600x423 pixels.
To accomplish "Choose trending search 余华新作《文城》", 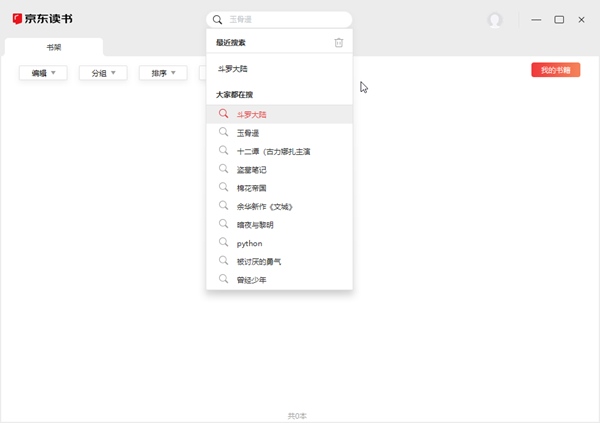I will pos(279,206).
